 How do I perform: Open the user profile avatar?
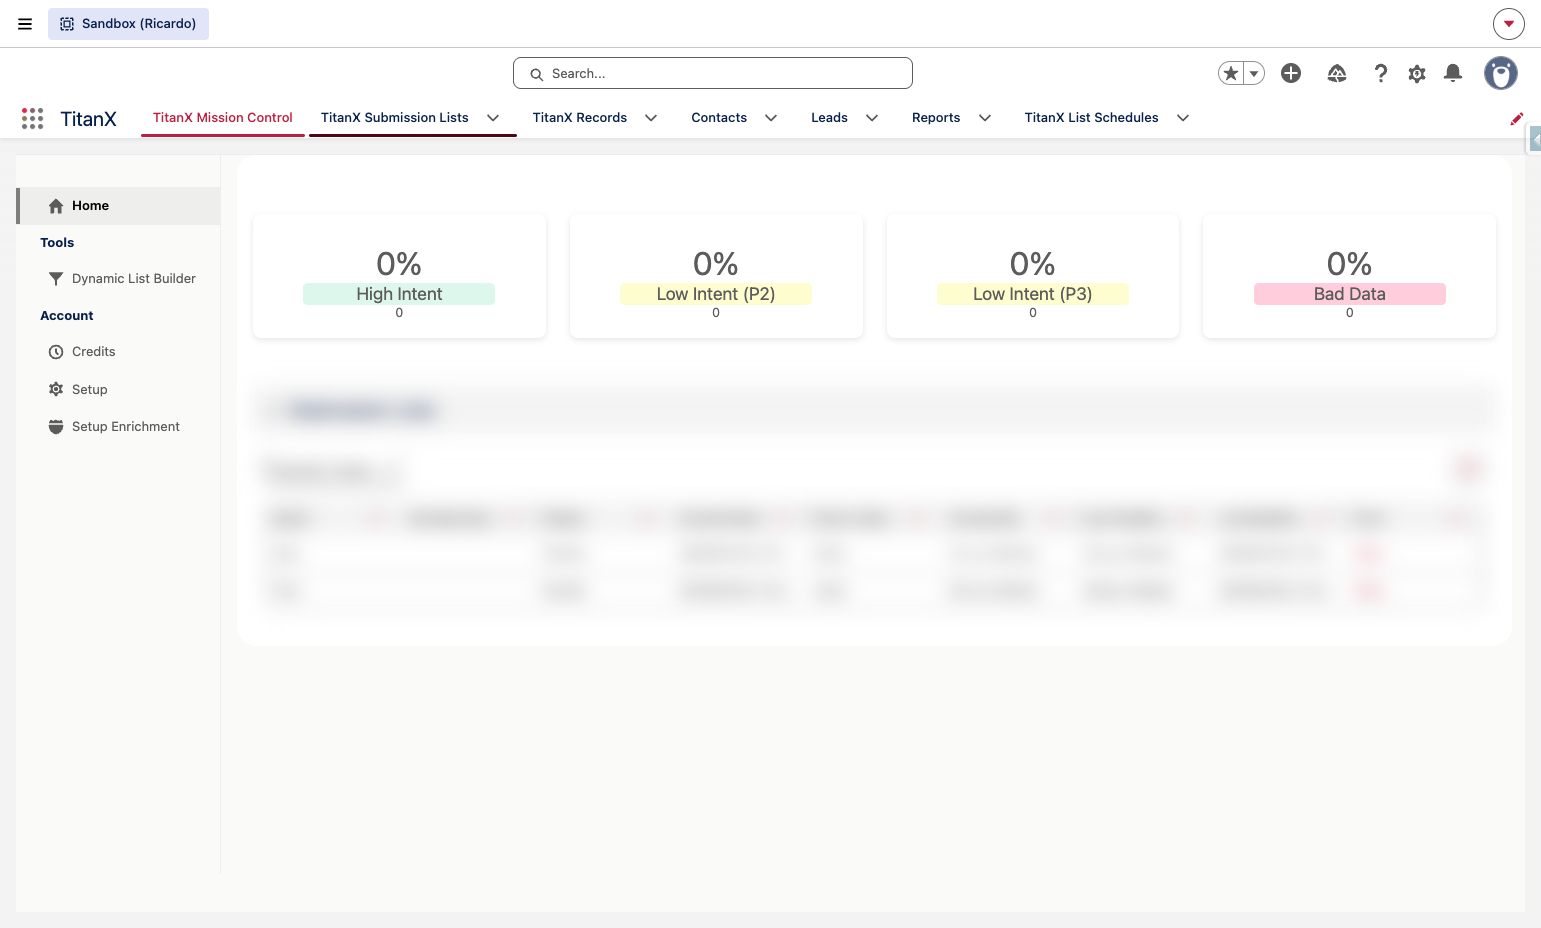pyautogui.click(x=1501, y=73)
